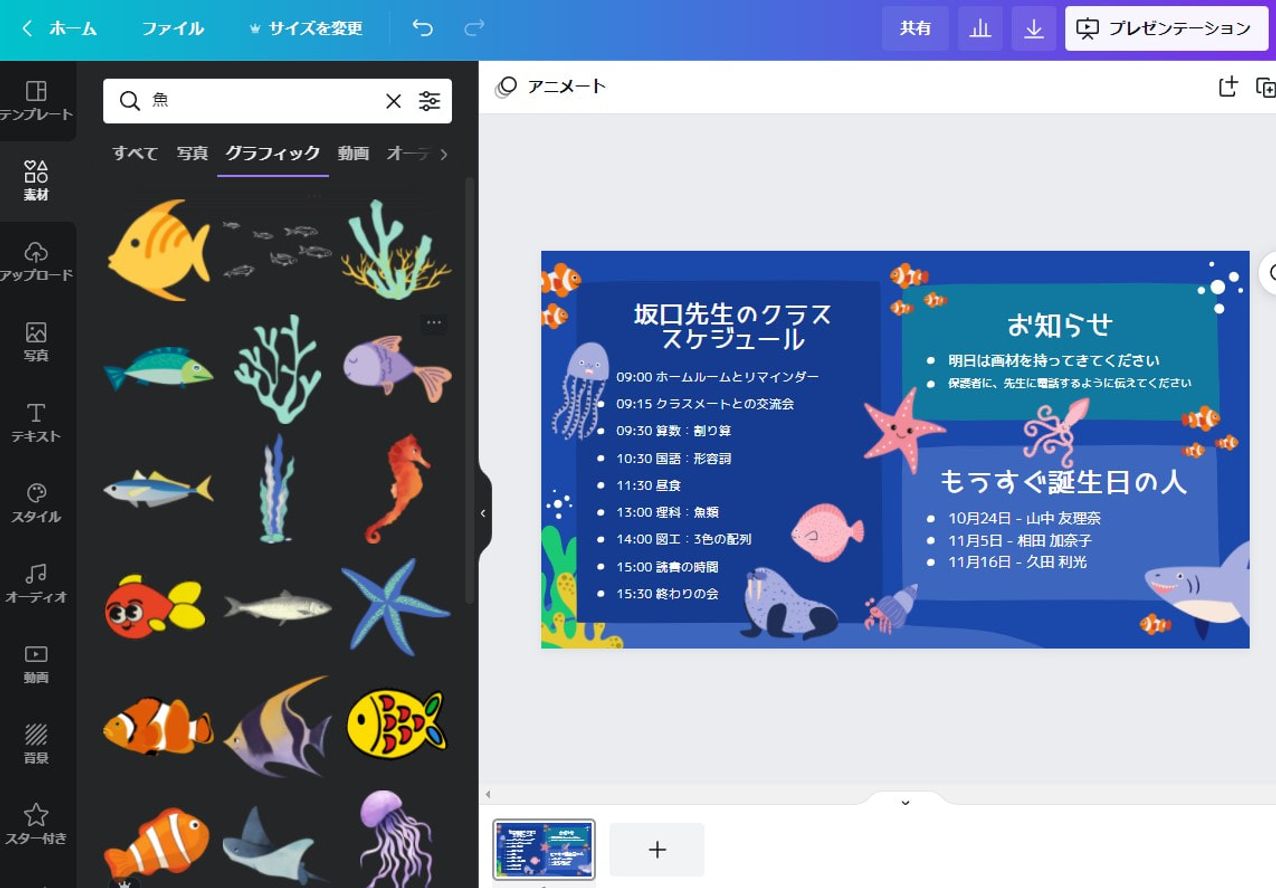The height and width of the screenshot is (888, 1276).
Task: Switch to the グラフィック results tab
Action: 272,154
